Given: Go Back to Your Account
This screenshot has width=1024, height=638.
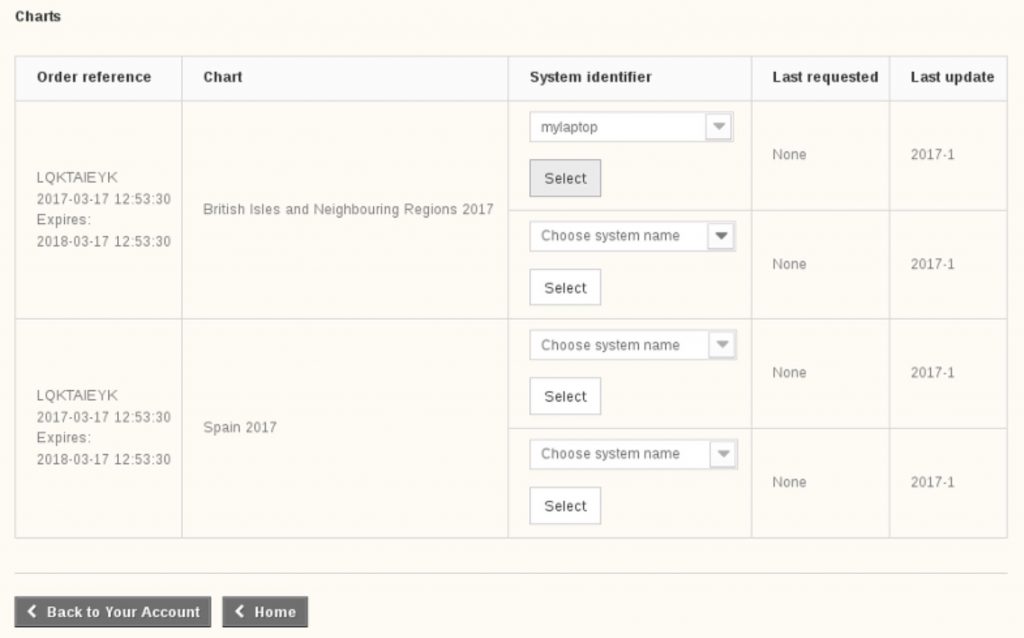Looking at the screenshot, I should (x=112, y=612).
